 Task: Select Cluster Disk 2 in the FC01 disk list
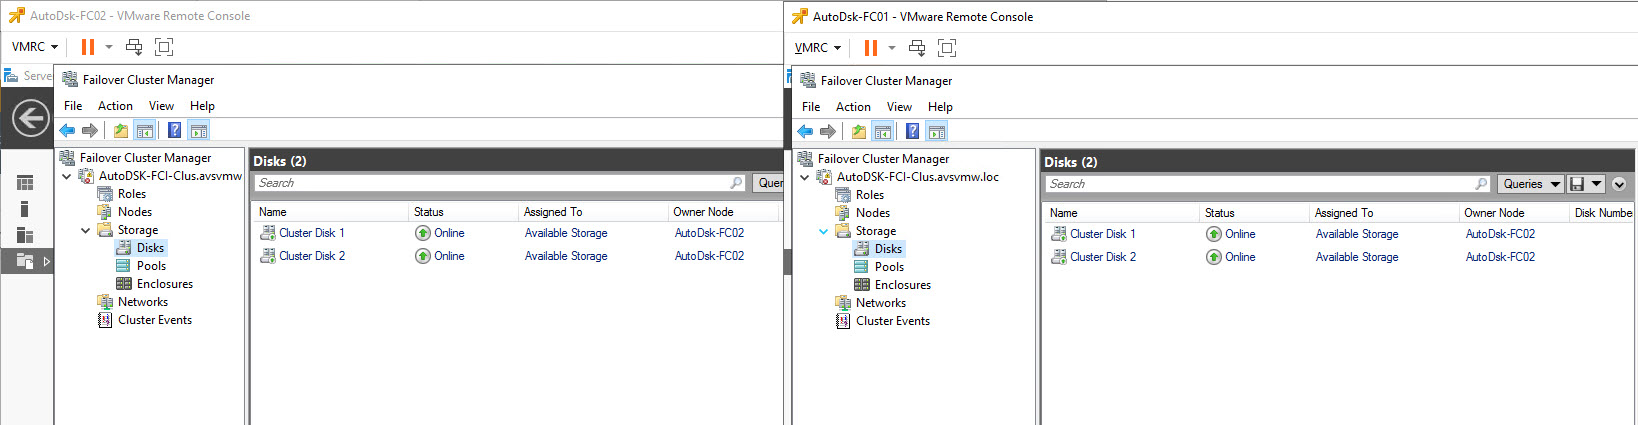coord(1102,257)
